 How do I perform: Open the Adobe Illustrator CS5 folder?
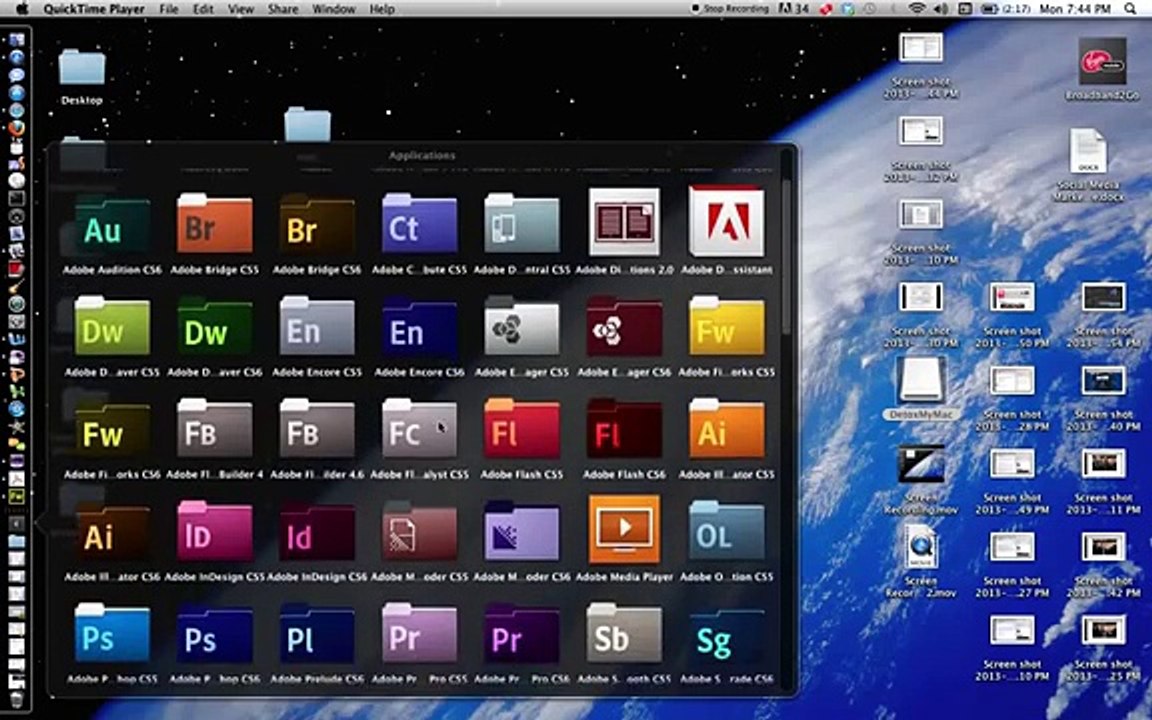click(x=726, y=429)
